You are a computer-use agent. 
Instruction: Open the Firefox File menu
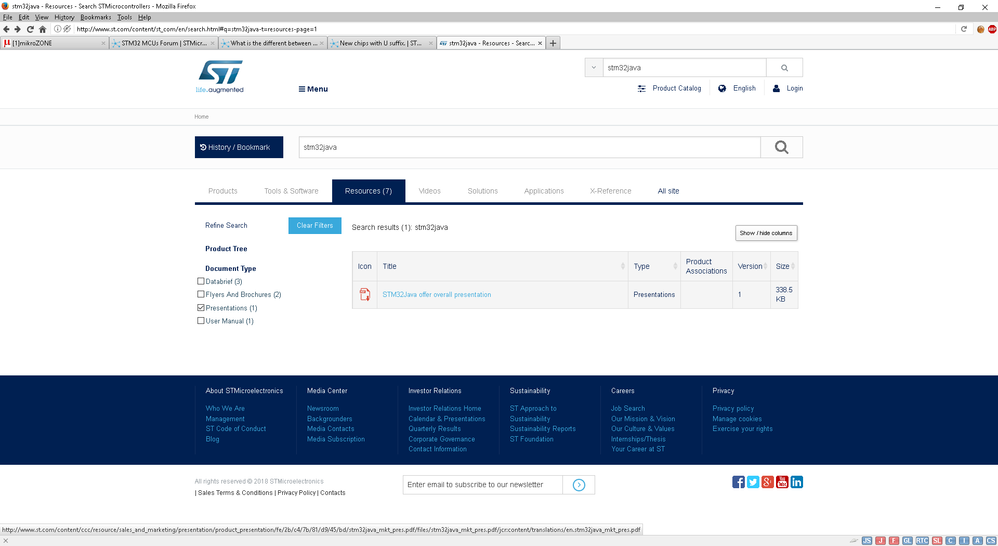[x=8, y=17]
